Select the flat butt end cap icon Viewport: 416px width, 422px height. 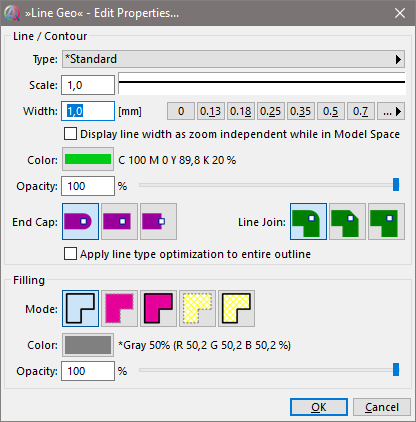point(158,222)
